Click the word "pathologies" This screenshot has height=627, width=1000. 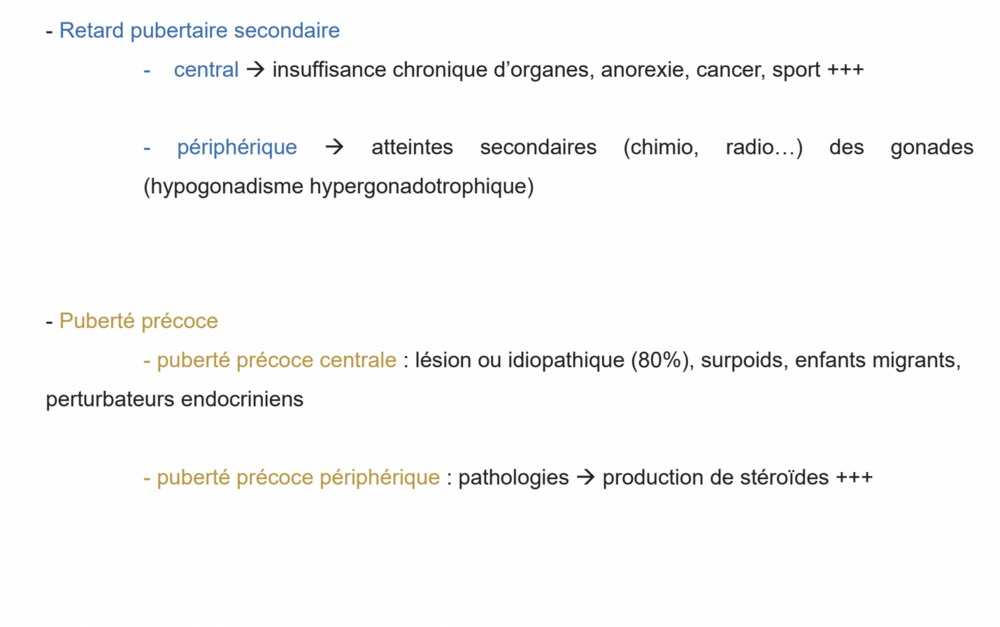click(x=513, y=478)
